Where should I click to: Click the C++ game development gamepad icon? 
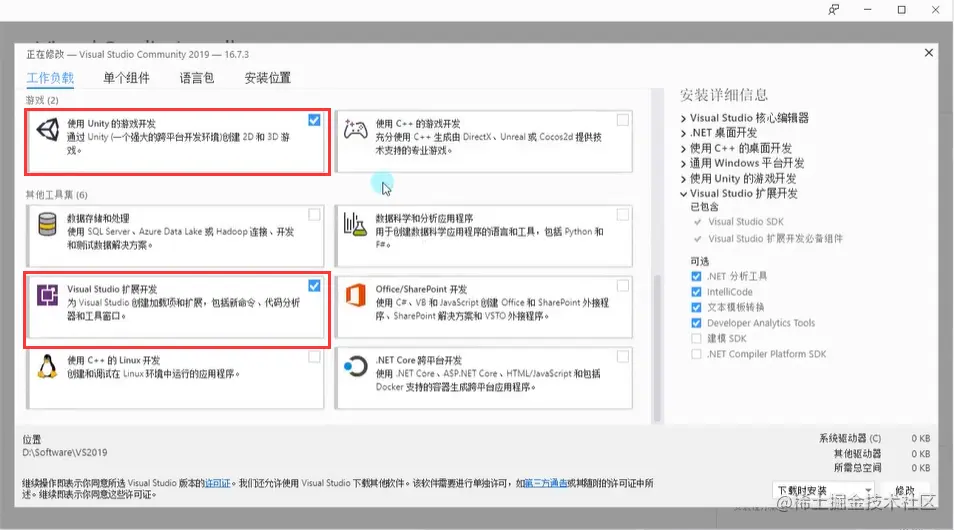[355, 130]
